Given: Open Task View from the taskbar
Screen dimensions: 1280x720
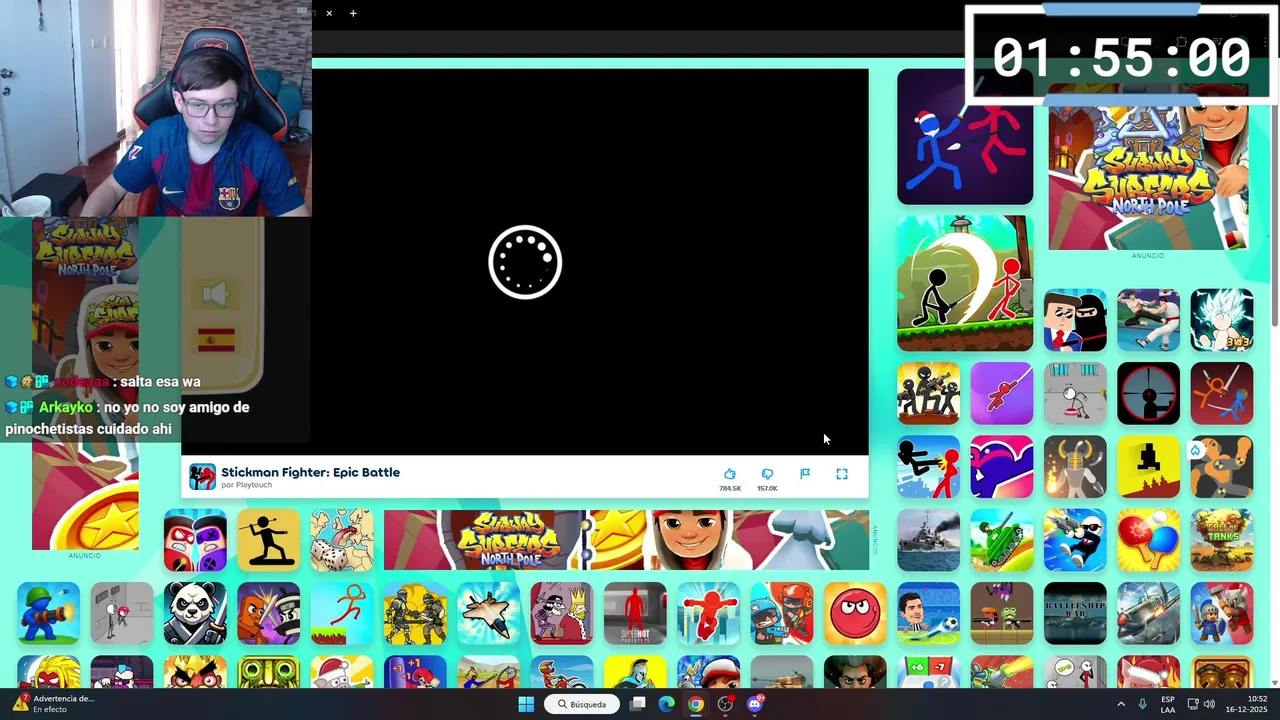Looking at the screenshot, I should pos(638,704).
